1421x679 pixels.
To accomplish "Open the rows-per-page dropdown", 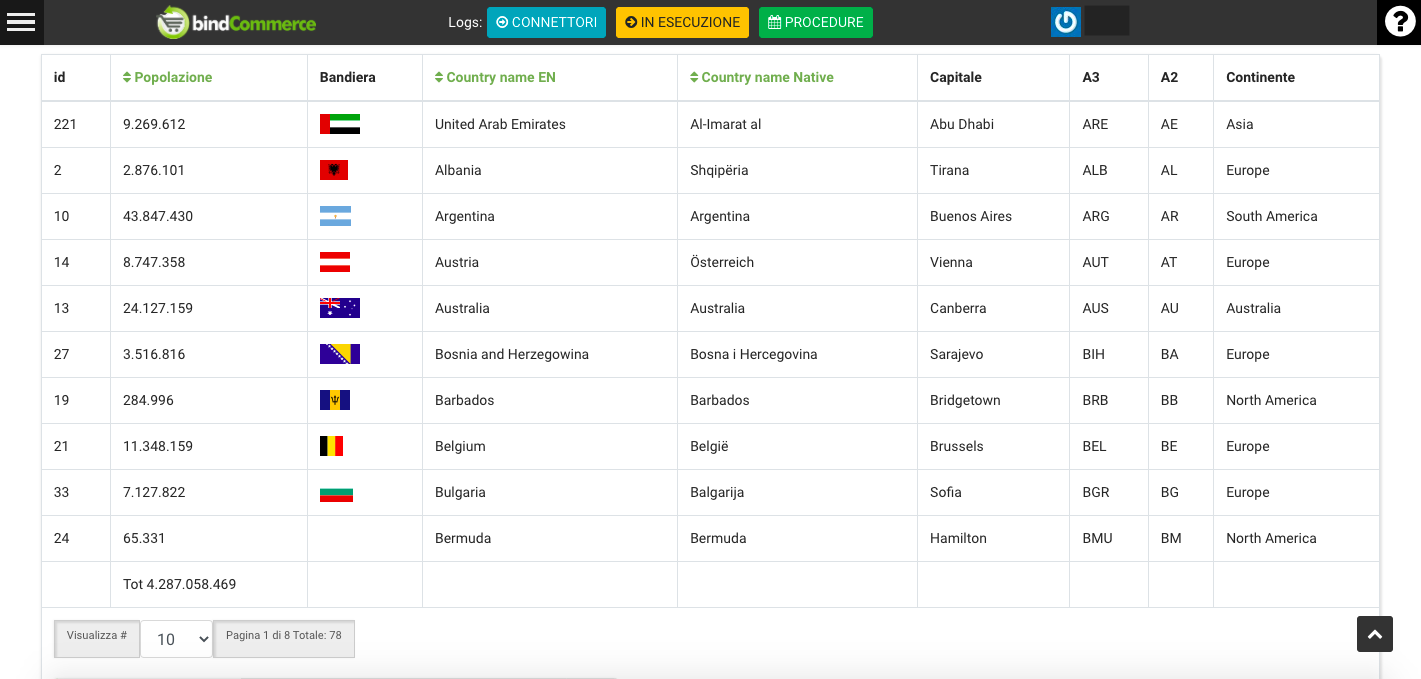I will pyautogui.click(x=177, y=639).
